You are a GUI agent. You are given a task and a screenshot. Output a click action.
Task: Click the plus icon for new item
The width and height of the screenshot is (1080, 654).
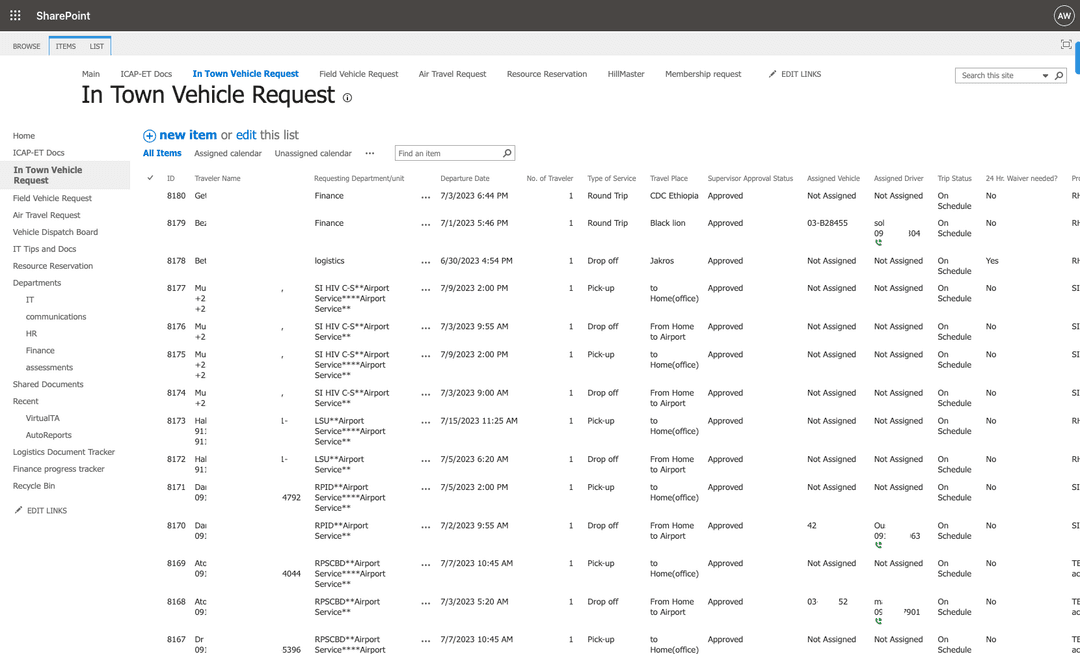point(149,136)
